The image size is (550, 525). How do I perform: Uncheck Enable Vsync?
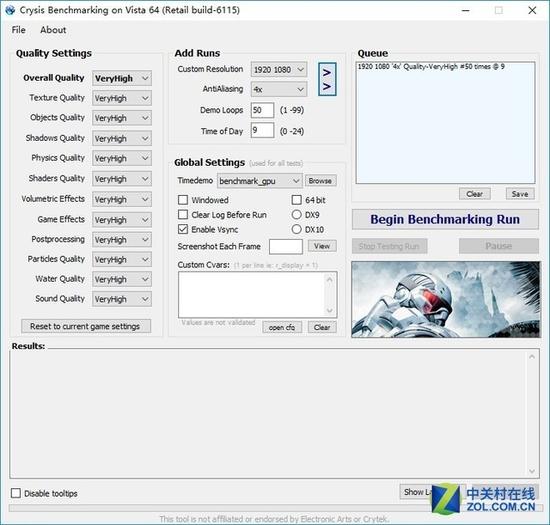point(183,229)
